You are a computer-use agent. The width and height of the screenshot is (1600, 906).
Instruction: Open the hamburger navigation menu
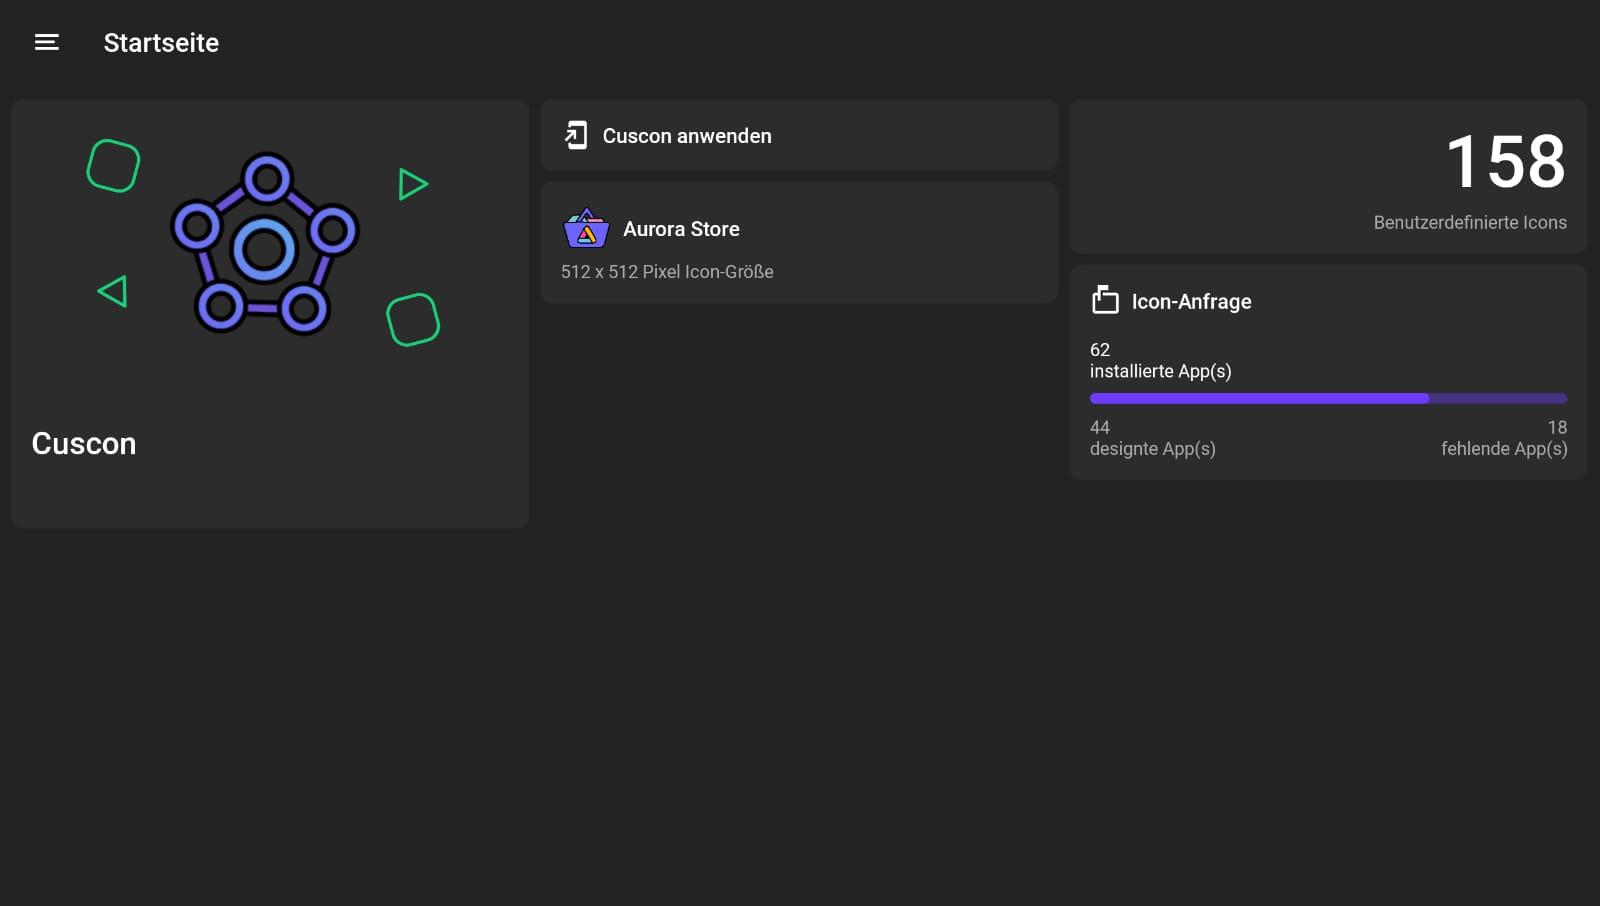(x=47, y=42)
